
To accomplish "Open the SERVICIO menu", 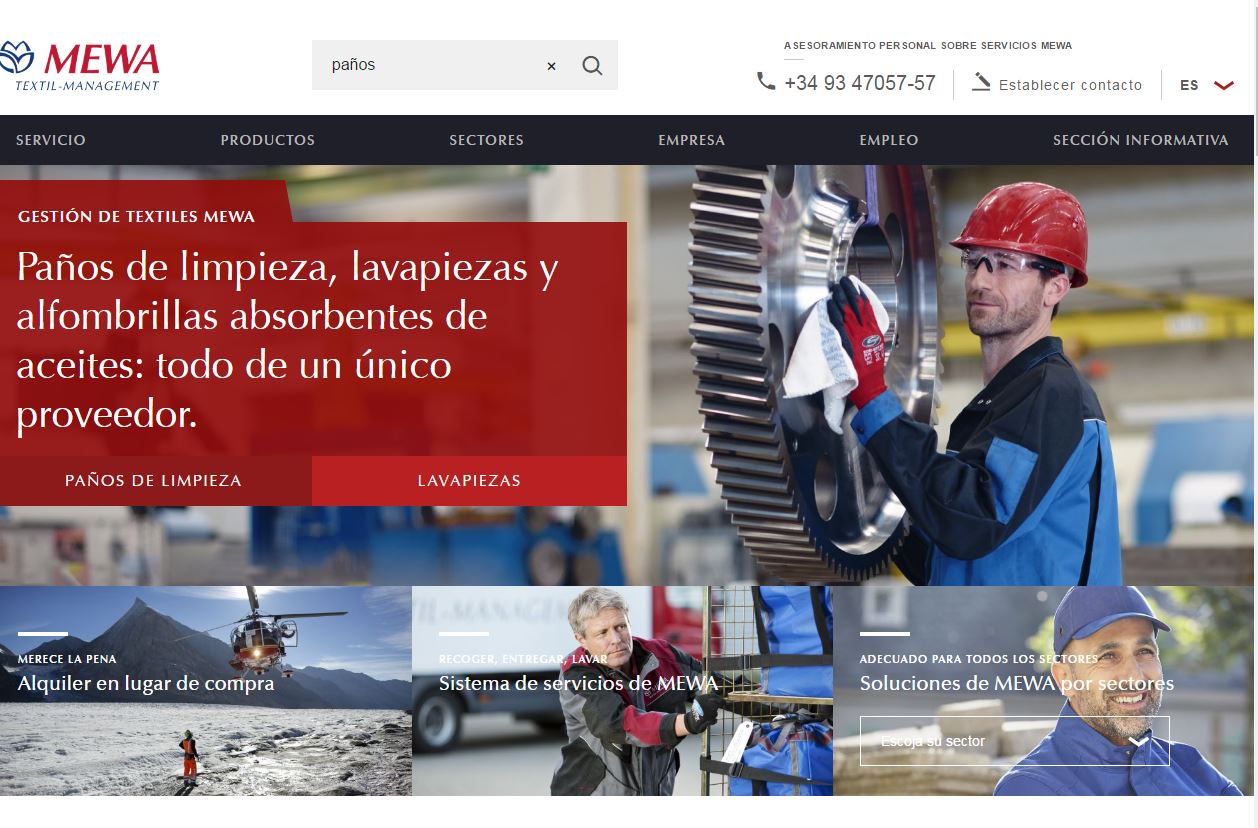I will 51,140.
